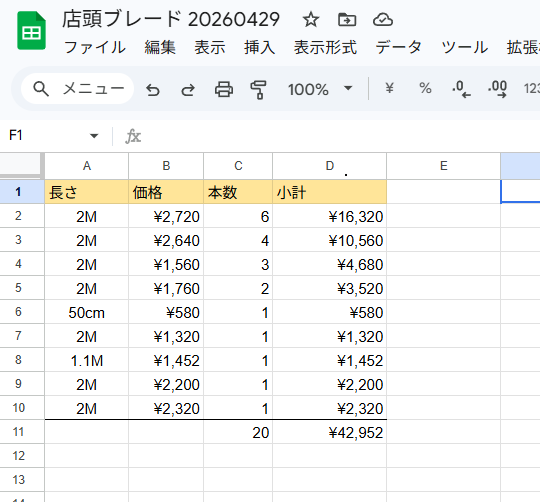Select all cells with corner box
The width and height of the screenshot is (540, 502).
coord(22,165)
